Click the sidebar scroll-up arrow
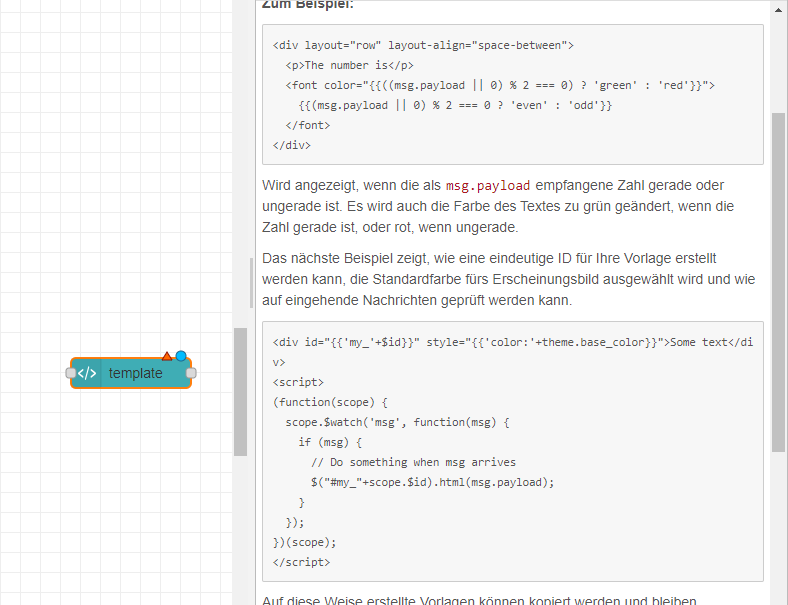The height and width of the screenshot is (605, 788). click(779, 9)
